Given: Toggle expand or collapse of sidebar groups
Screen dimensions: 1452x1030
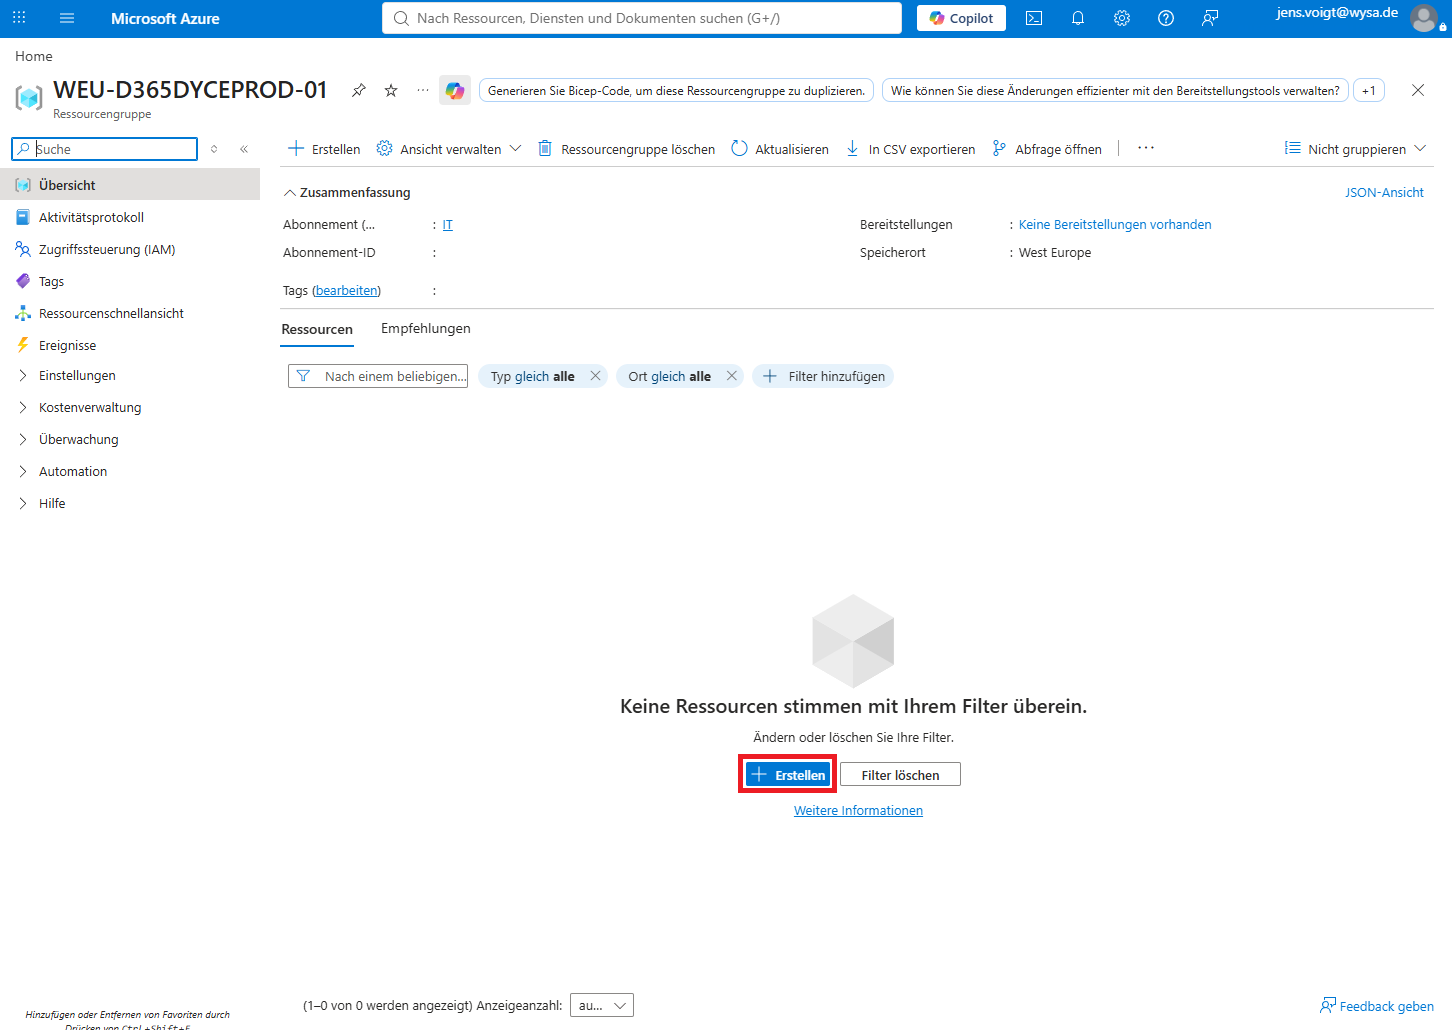Looking at the screenshot, I should 214,149.
